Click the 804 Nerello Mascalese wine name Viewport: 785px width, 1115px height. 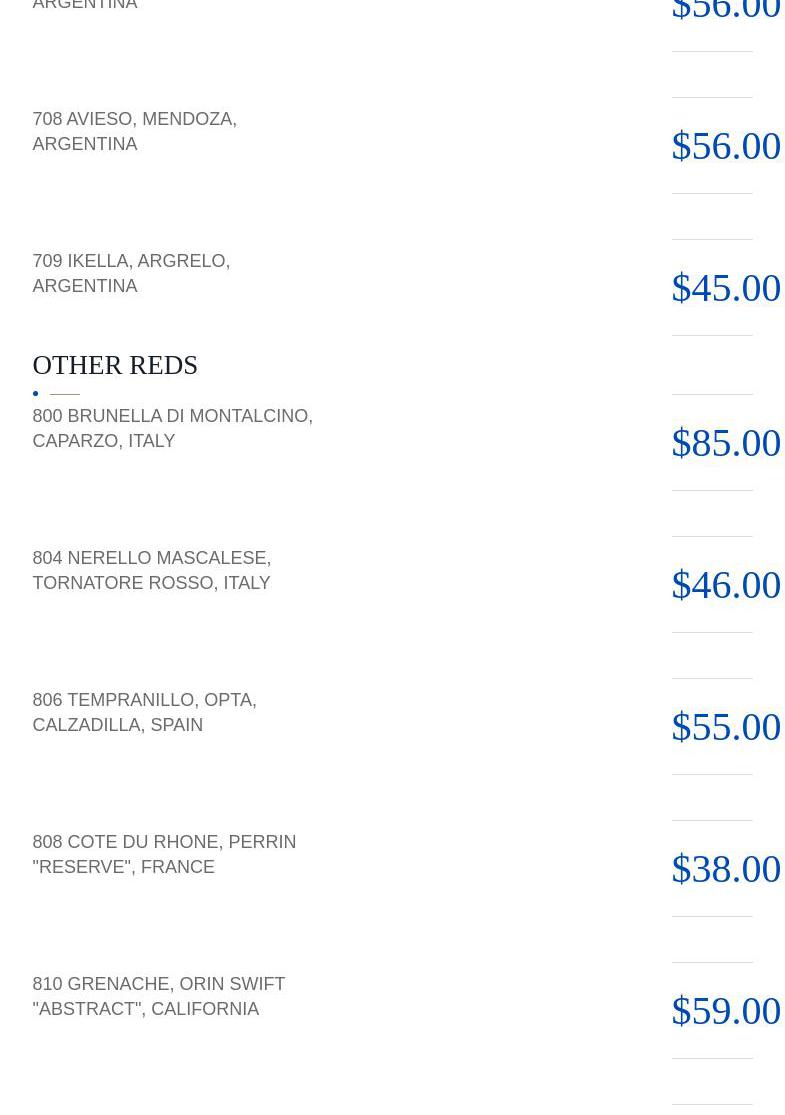(x=151, y=570)
